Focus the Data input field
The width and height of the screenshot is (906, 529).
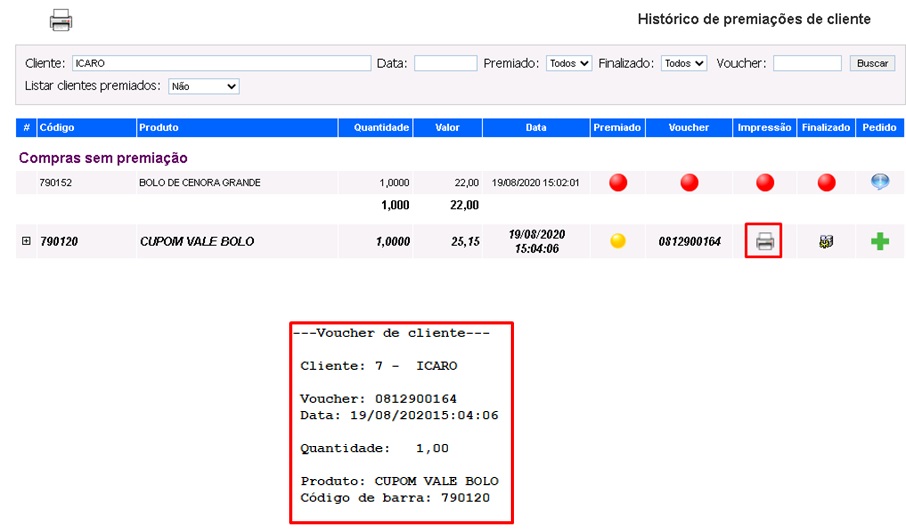pos(445,63)
